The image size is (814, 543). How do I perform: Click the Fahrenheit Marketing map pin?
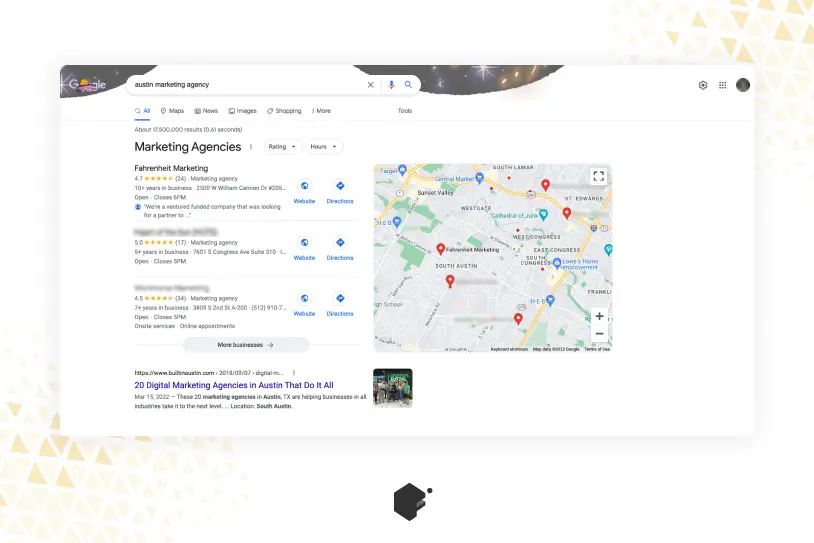(x=441, y=249)
